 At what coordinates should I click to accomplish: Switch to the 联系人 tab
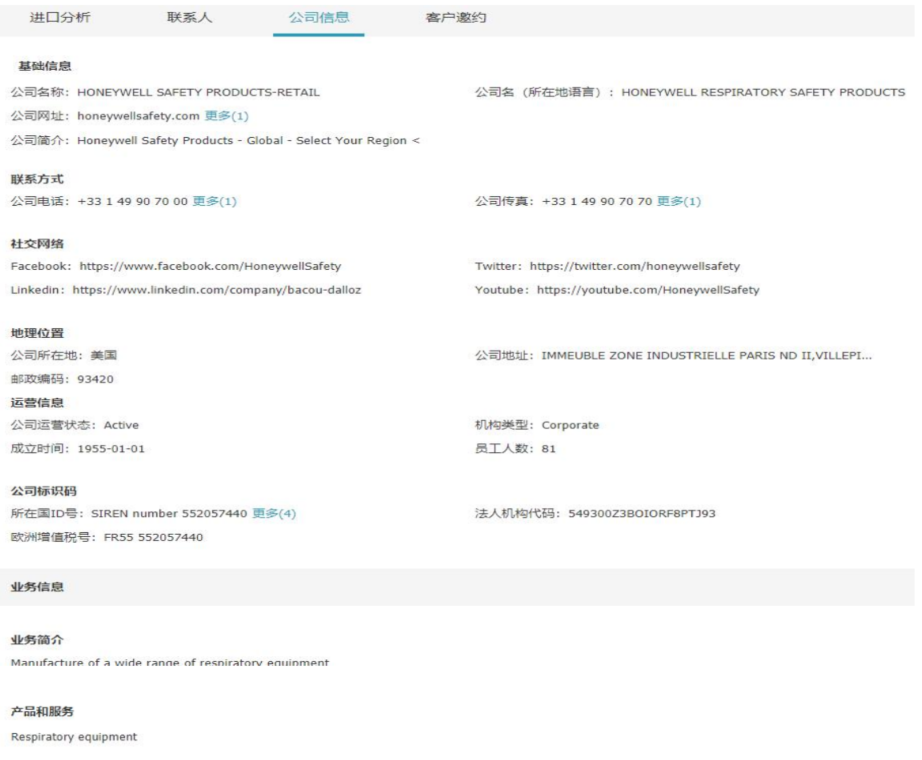(189, 18)
